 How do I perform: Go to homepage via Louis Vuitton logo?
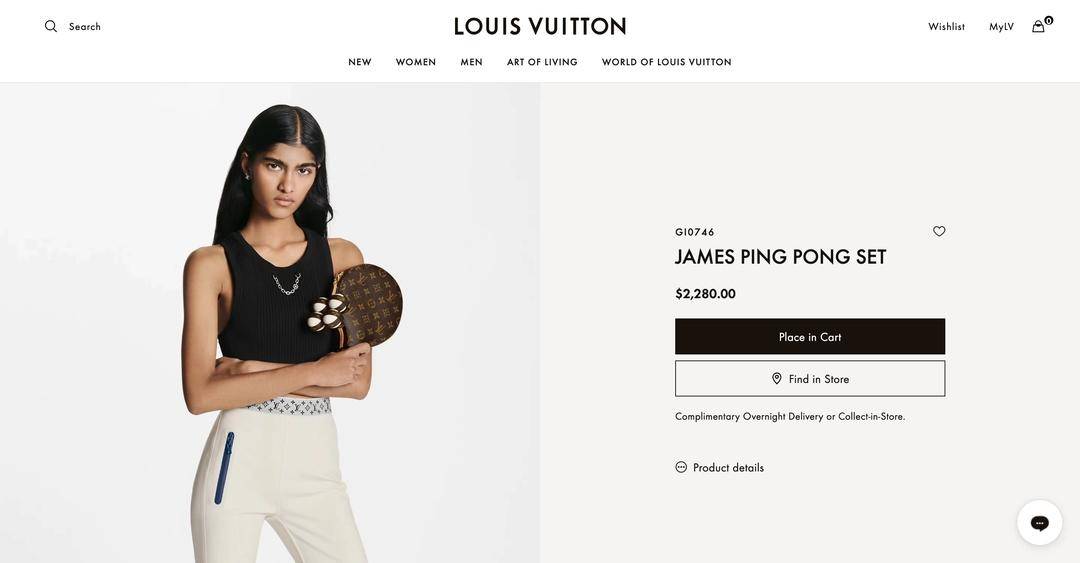click(x=540, y=26)
